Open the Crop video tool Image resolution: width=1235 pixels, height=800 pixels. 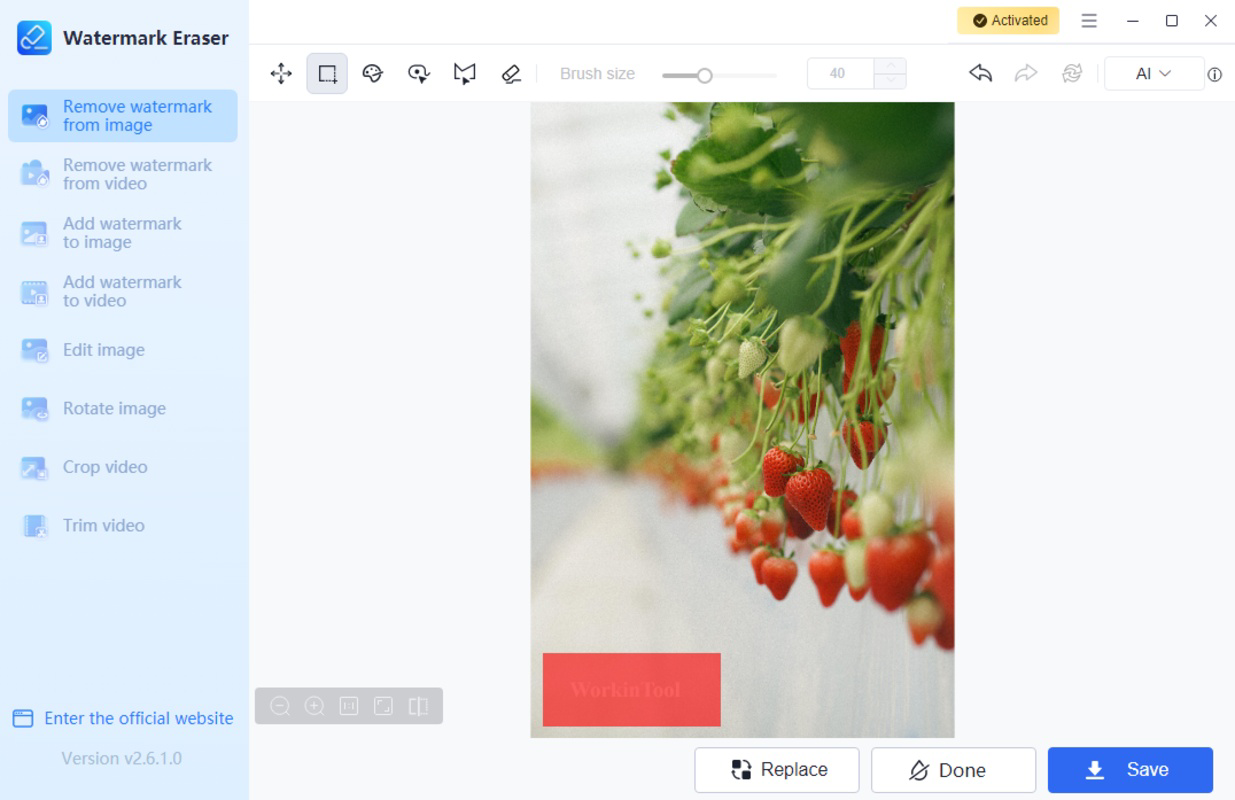(122, 467)
